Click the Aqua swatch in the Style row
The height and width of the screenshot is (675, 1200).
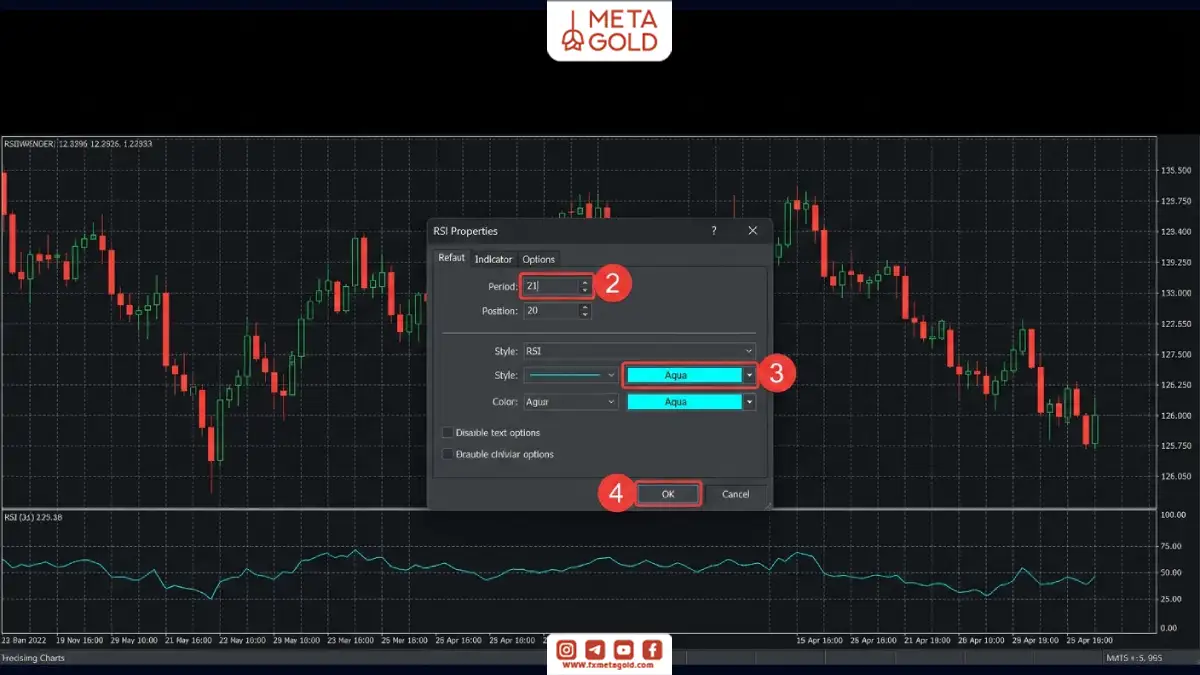tap(684, 375)
